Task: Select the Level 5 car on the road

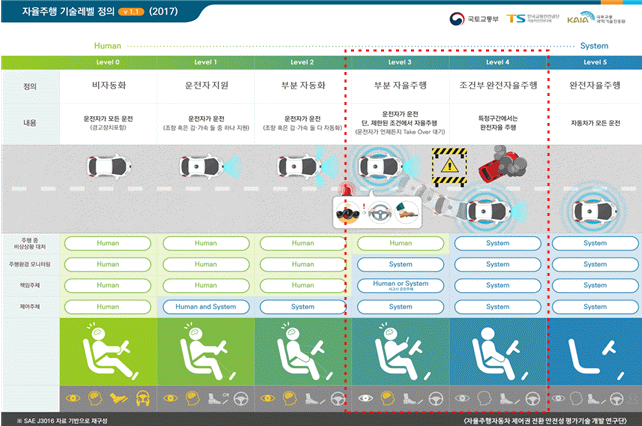Action: [595, 211]
